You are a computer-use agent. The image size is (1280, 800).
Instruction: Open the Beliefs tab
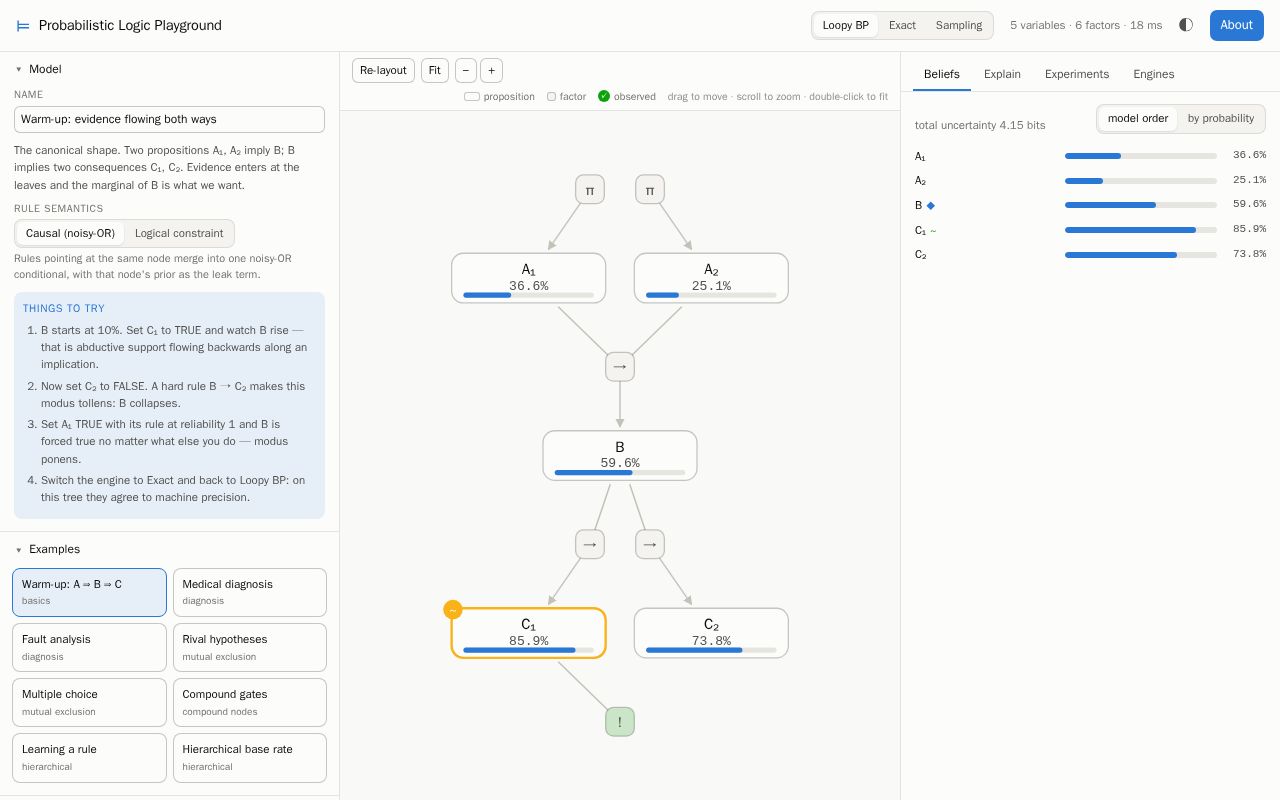tap(942, 74)
